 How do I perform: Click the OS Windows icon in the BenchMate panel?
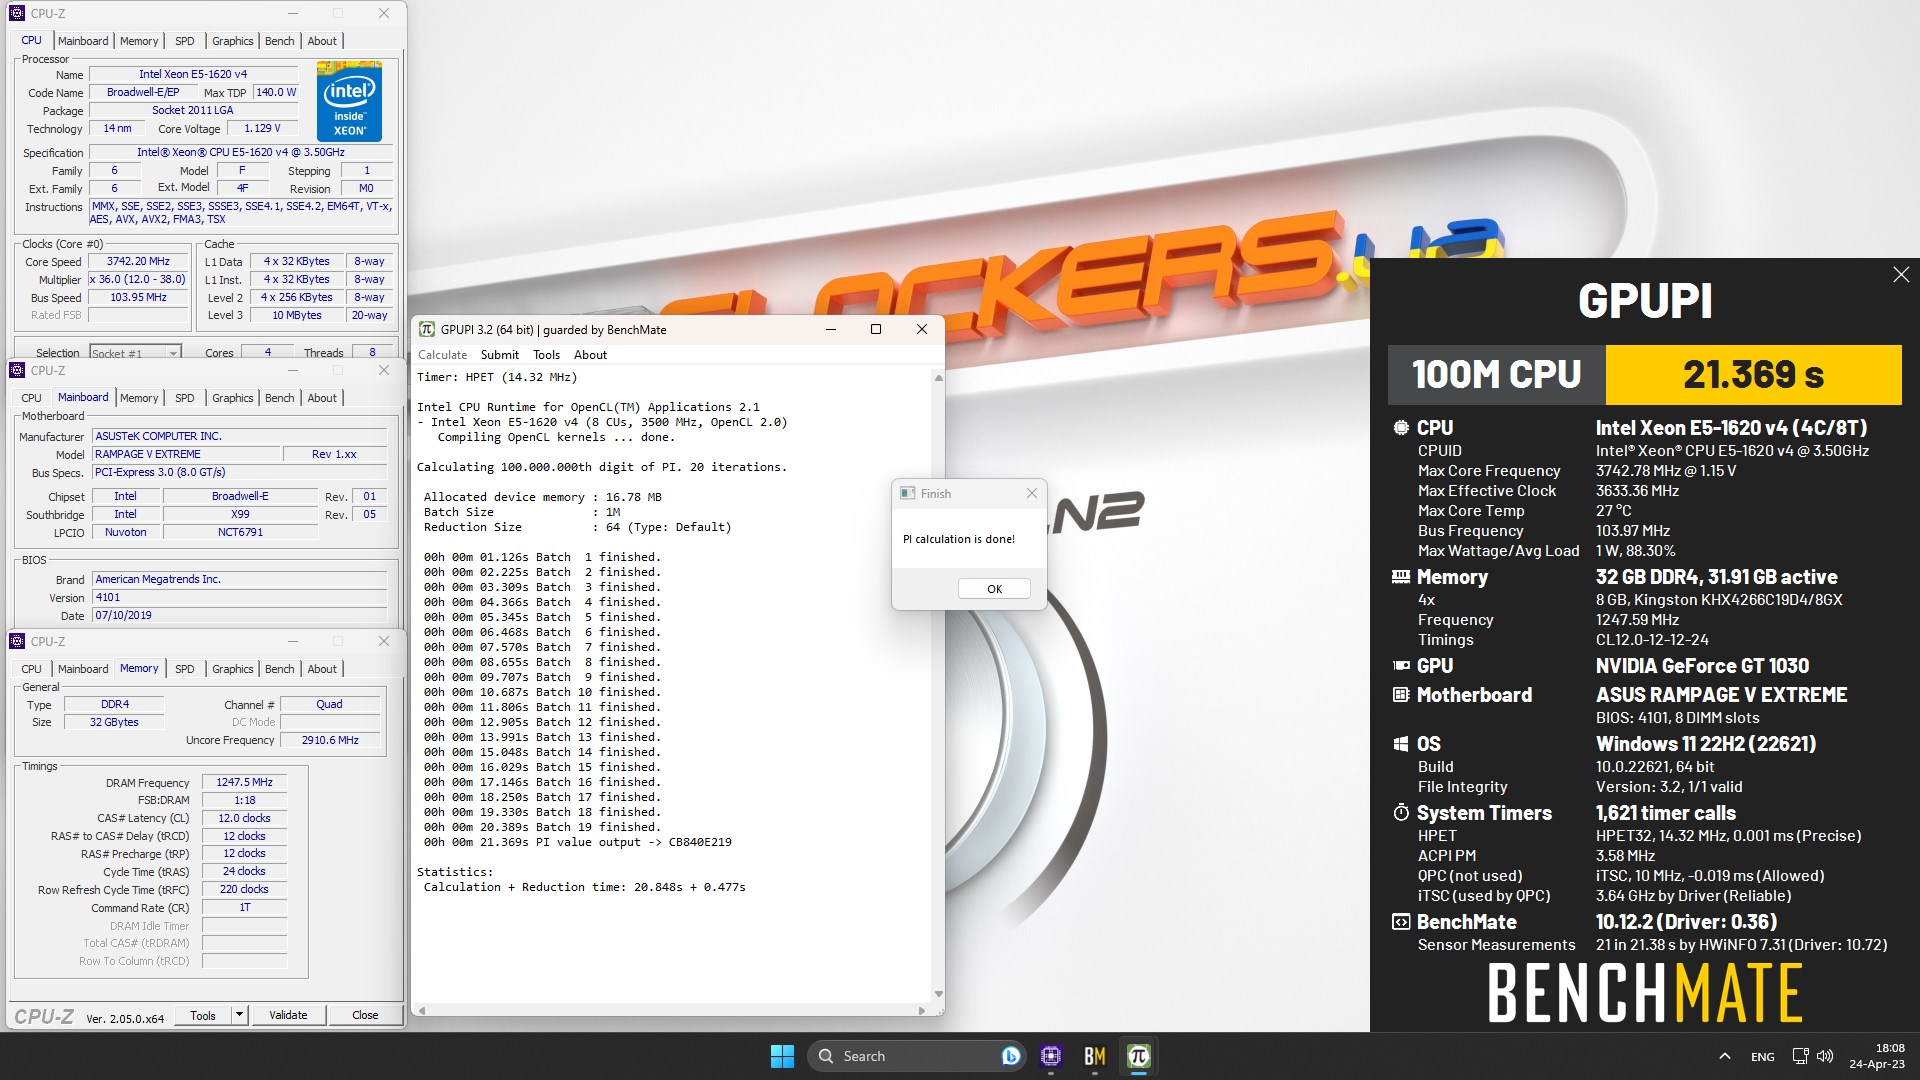1401,744
